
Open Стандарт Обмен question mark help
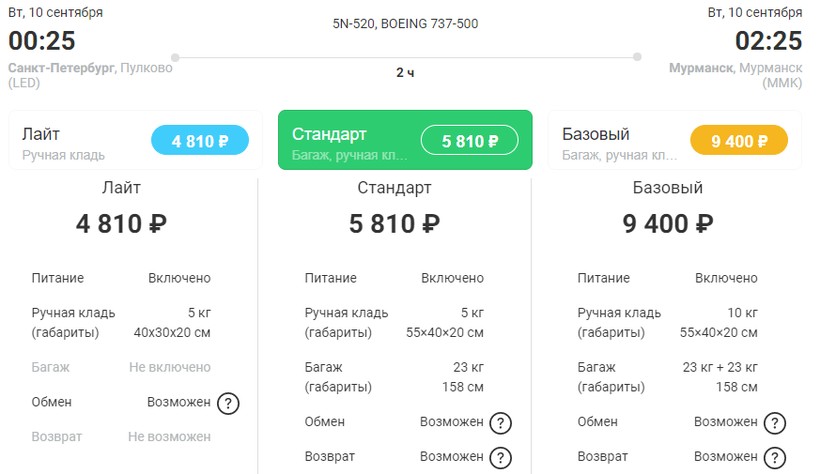[501, 423]
